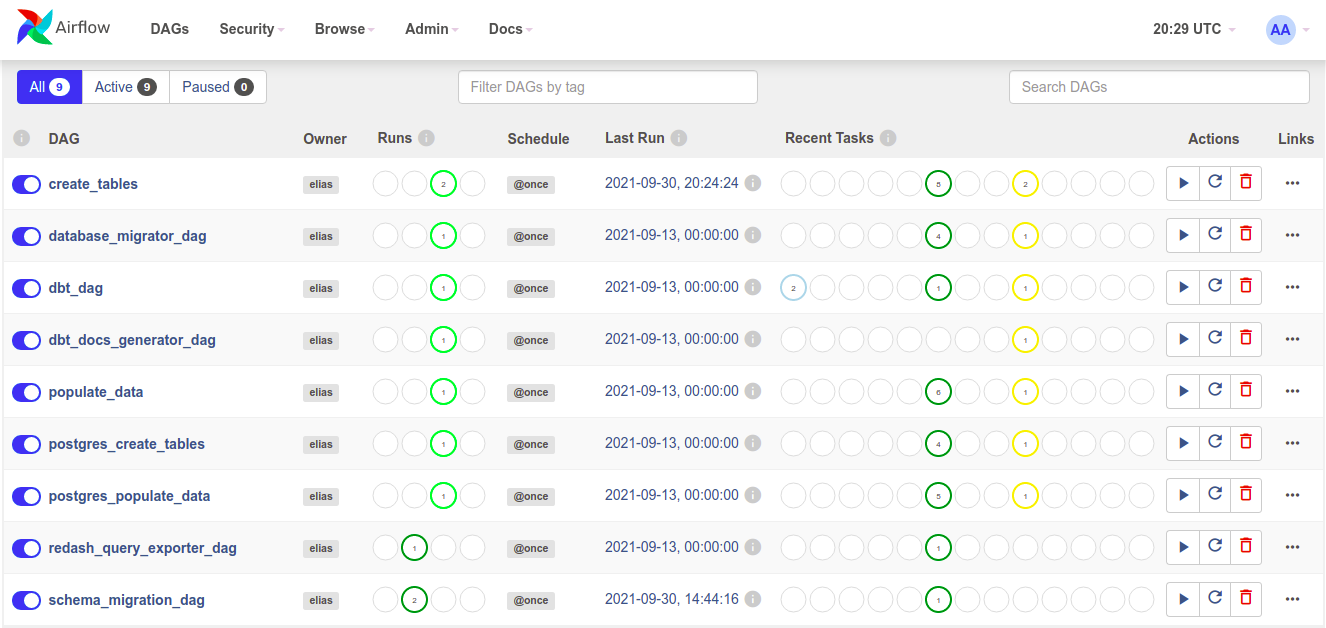Refresh database_migrator_dag
Image resolution: width=1326 pixels, height=628 pixels.
[1215, 235]
